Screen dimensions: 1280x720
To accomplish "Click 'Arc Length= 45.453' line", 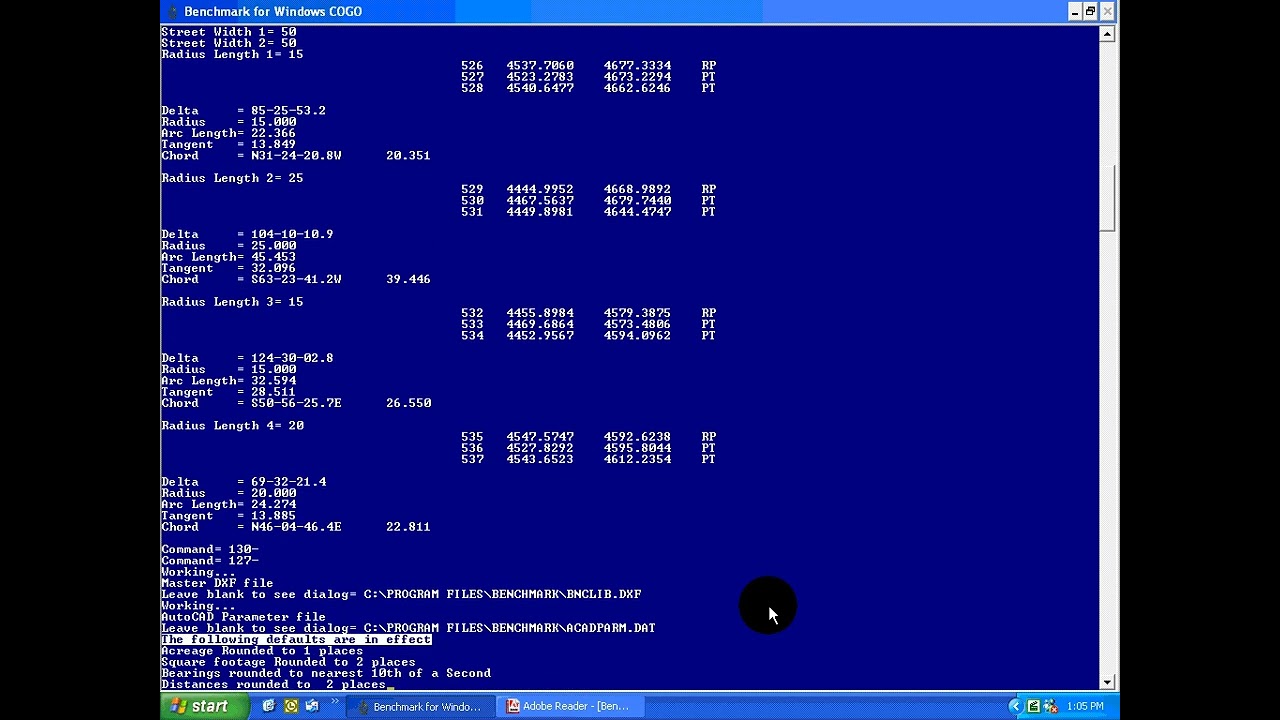I will point(228,257).
